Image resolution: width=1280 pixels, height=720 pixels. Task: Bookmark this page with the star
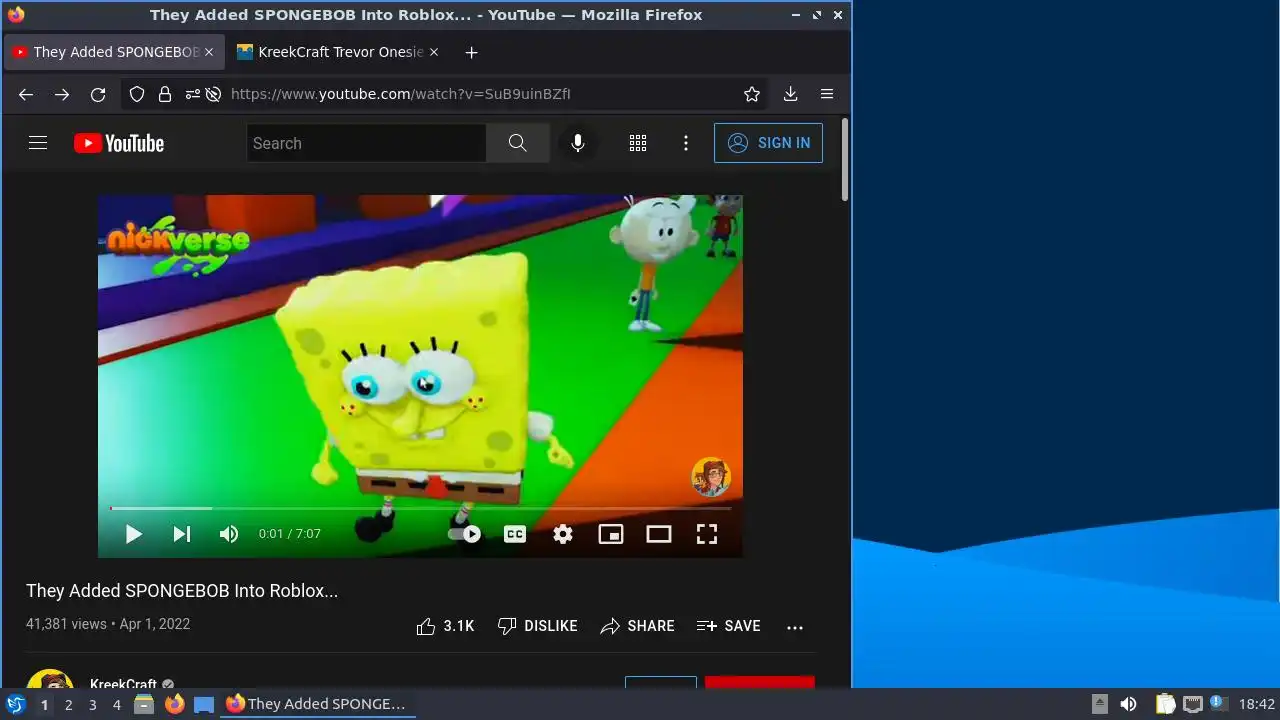[x=752, y=94]
